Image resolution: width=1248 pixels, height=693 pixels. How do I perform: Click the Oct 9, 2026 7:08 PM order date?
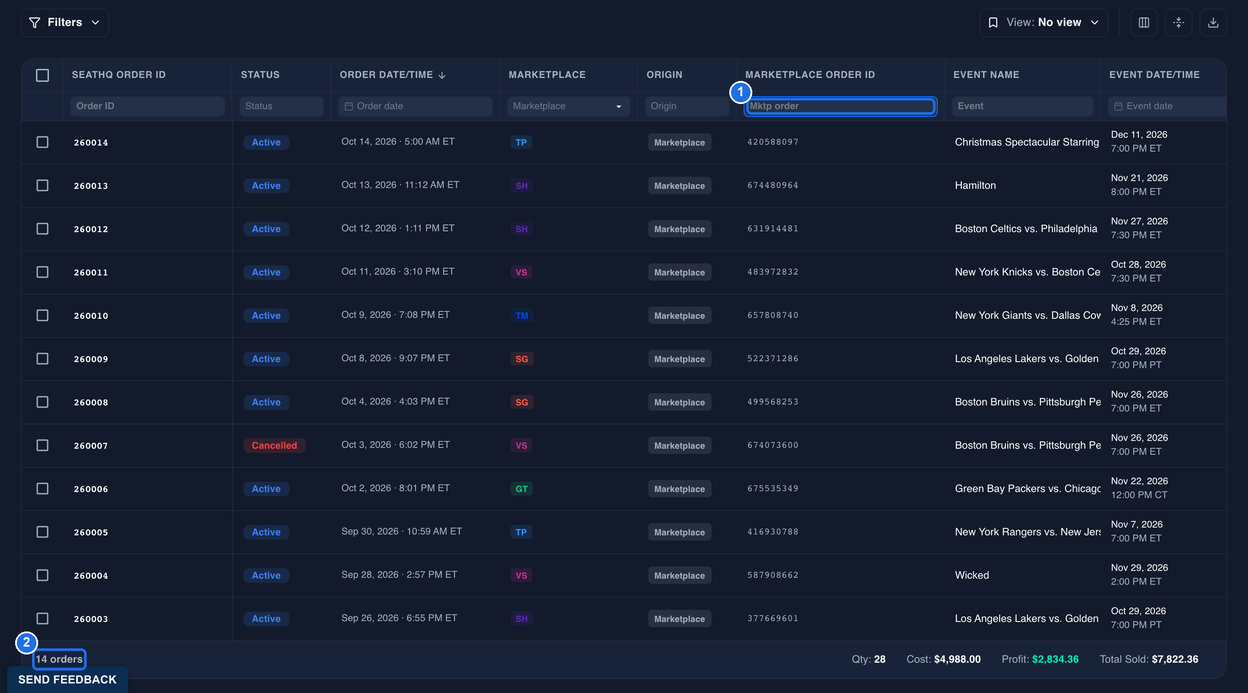[x=396, y=315]
